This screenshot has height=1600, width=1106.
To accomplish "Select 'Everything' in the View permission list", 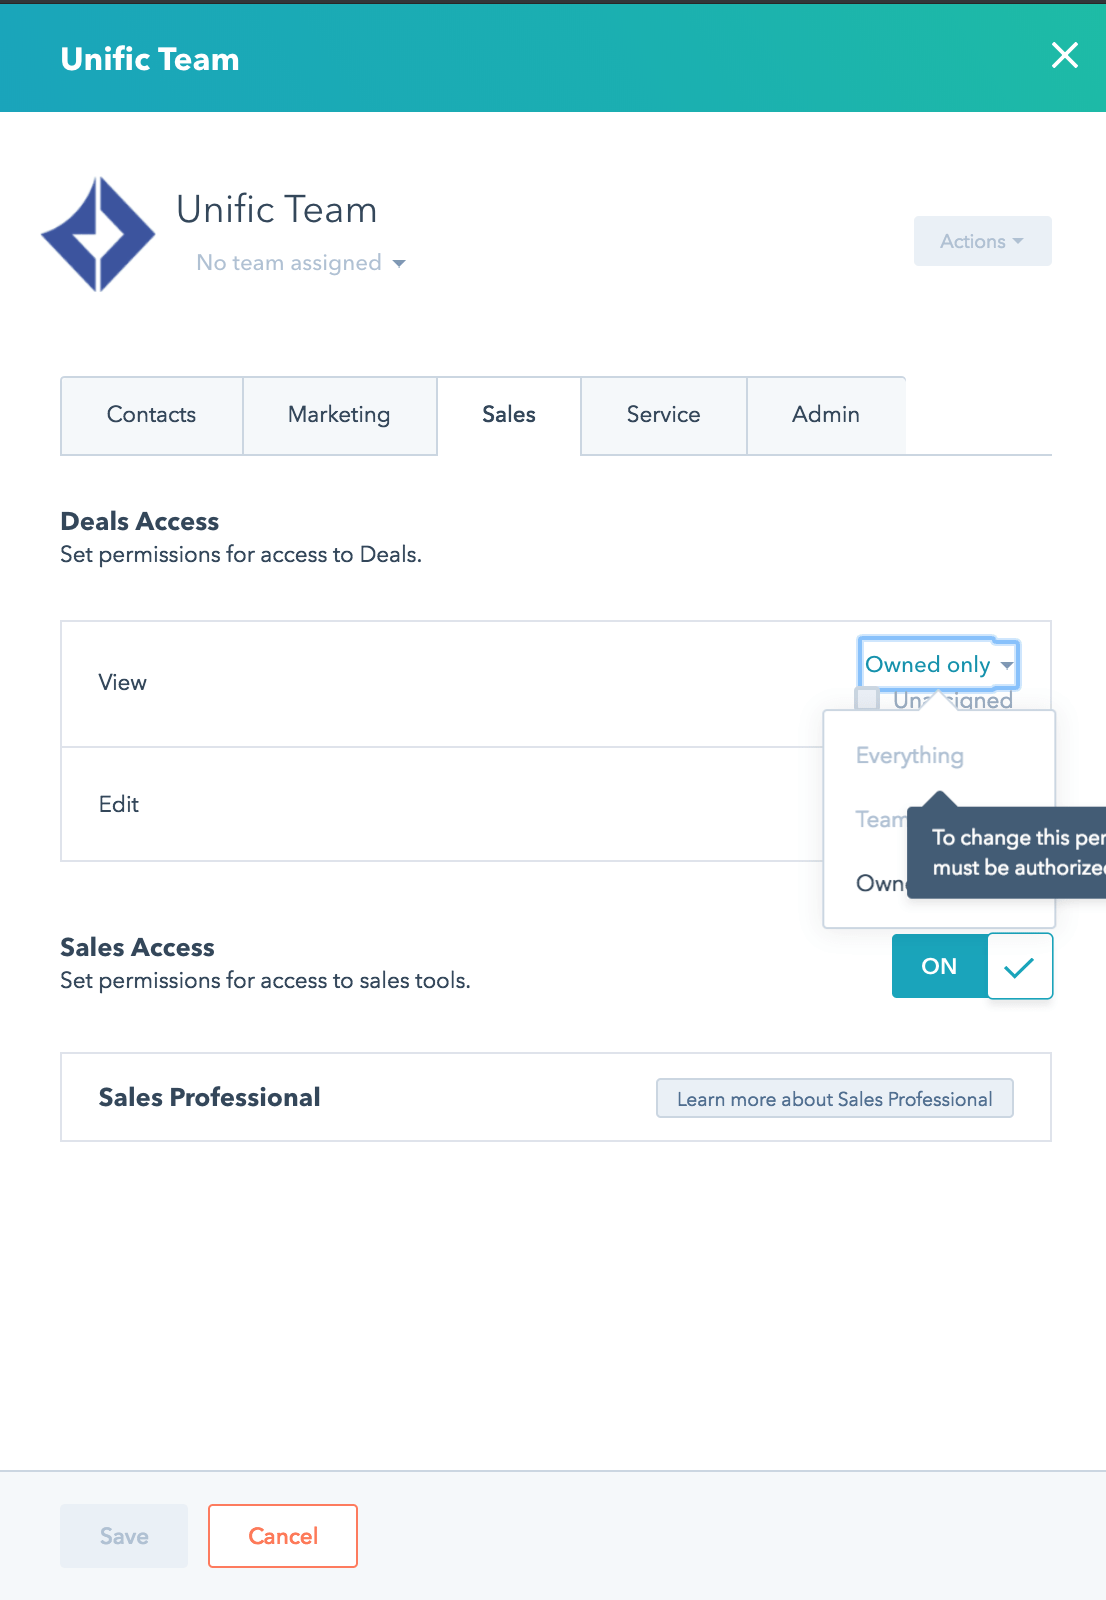I will pyautogui.click(x=908, y=756).
